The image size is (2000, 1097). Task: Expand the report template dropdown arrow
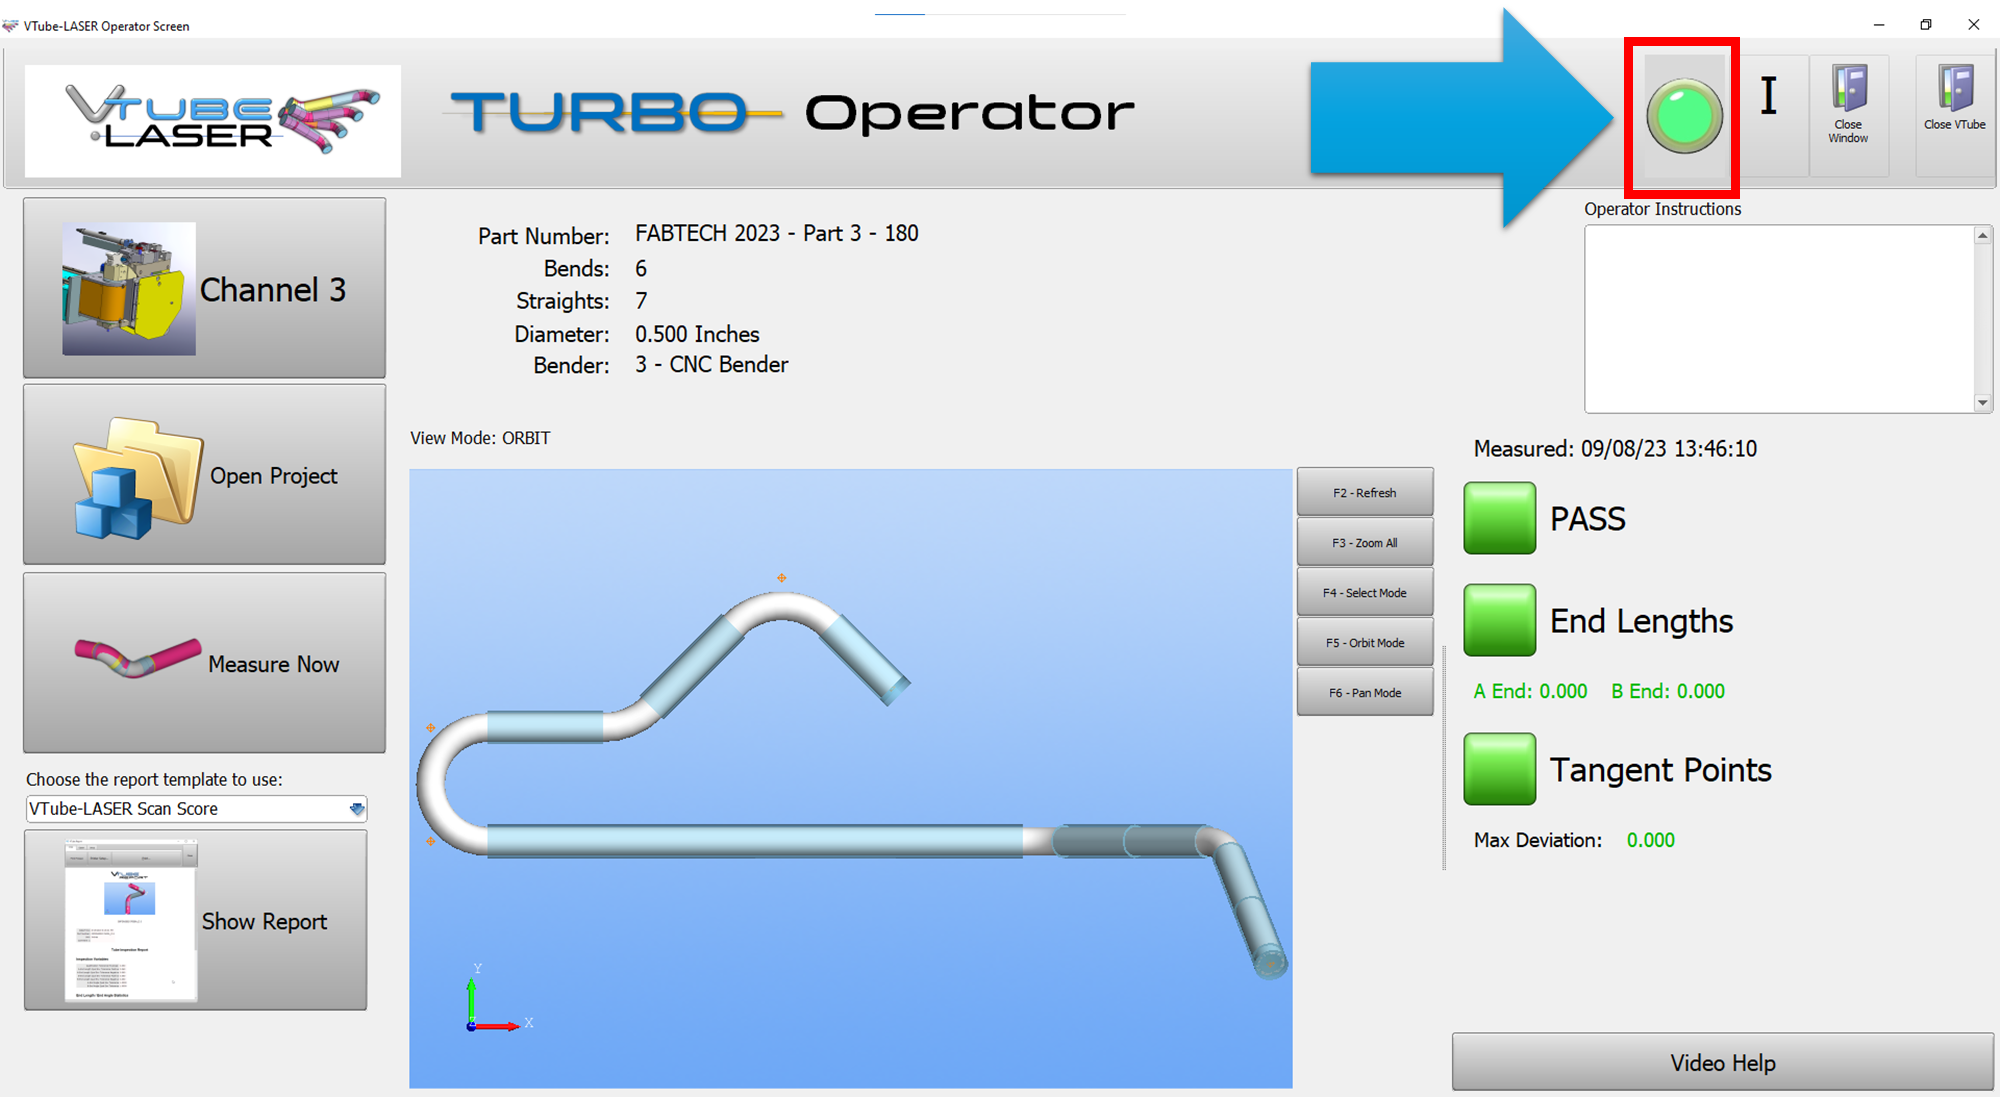coord(357,809)
